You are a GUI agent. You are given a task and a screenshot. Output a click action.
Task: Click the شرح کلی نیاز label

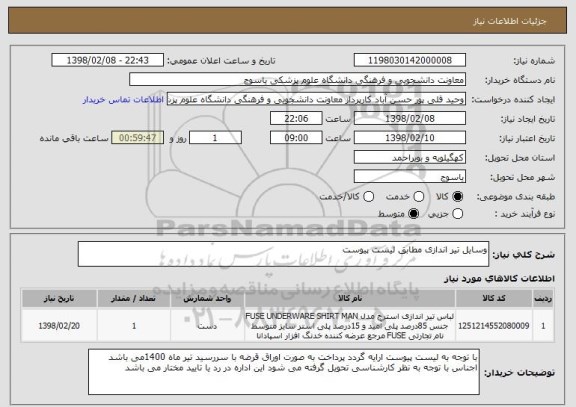pos(523,255)
